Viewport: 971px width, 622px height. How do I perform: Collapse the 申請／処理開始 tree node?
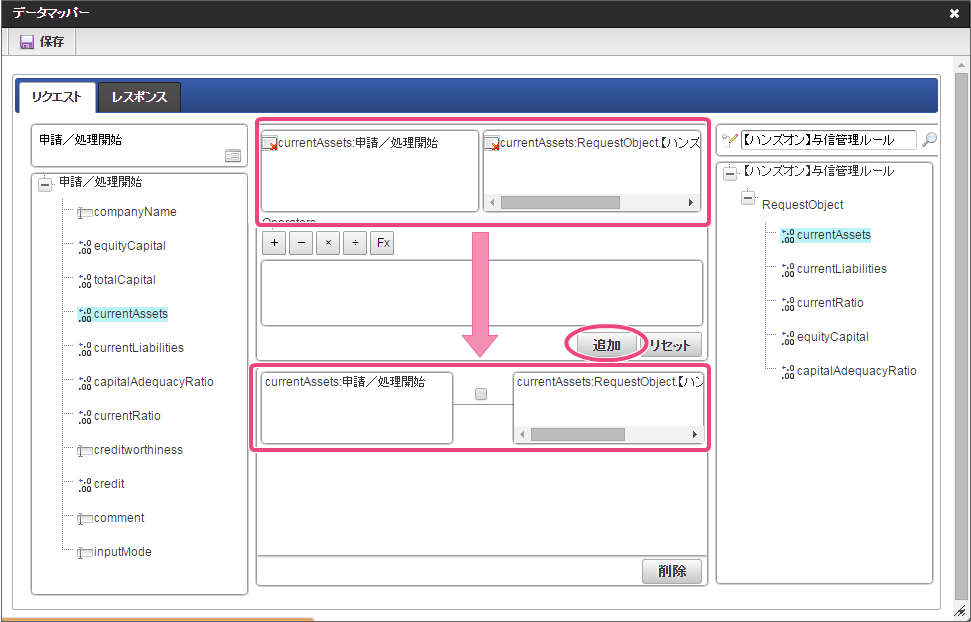click(x=45, y=184)
